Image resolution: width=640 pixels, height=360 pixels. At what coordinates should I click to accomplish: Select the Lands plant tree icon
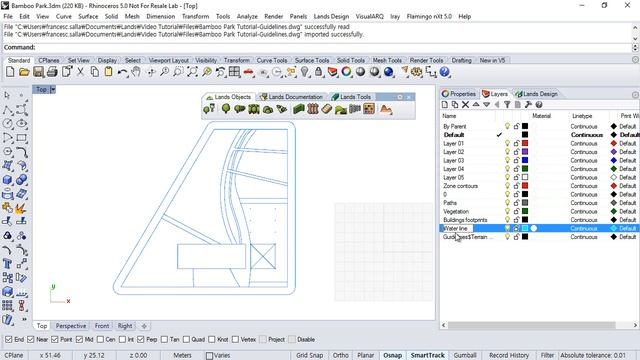tap(226, 109)
